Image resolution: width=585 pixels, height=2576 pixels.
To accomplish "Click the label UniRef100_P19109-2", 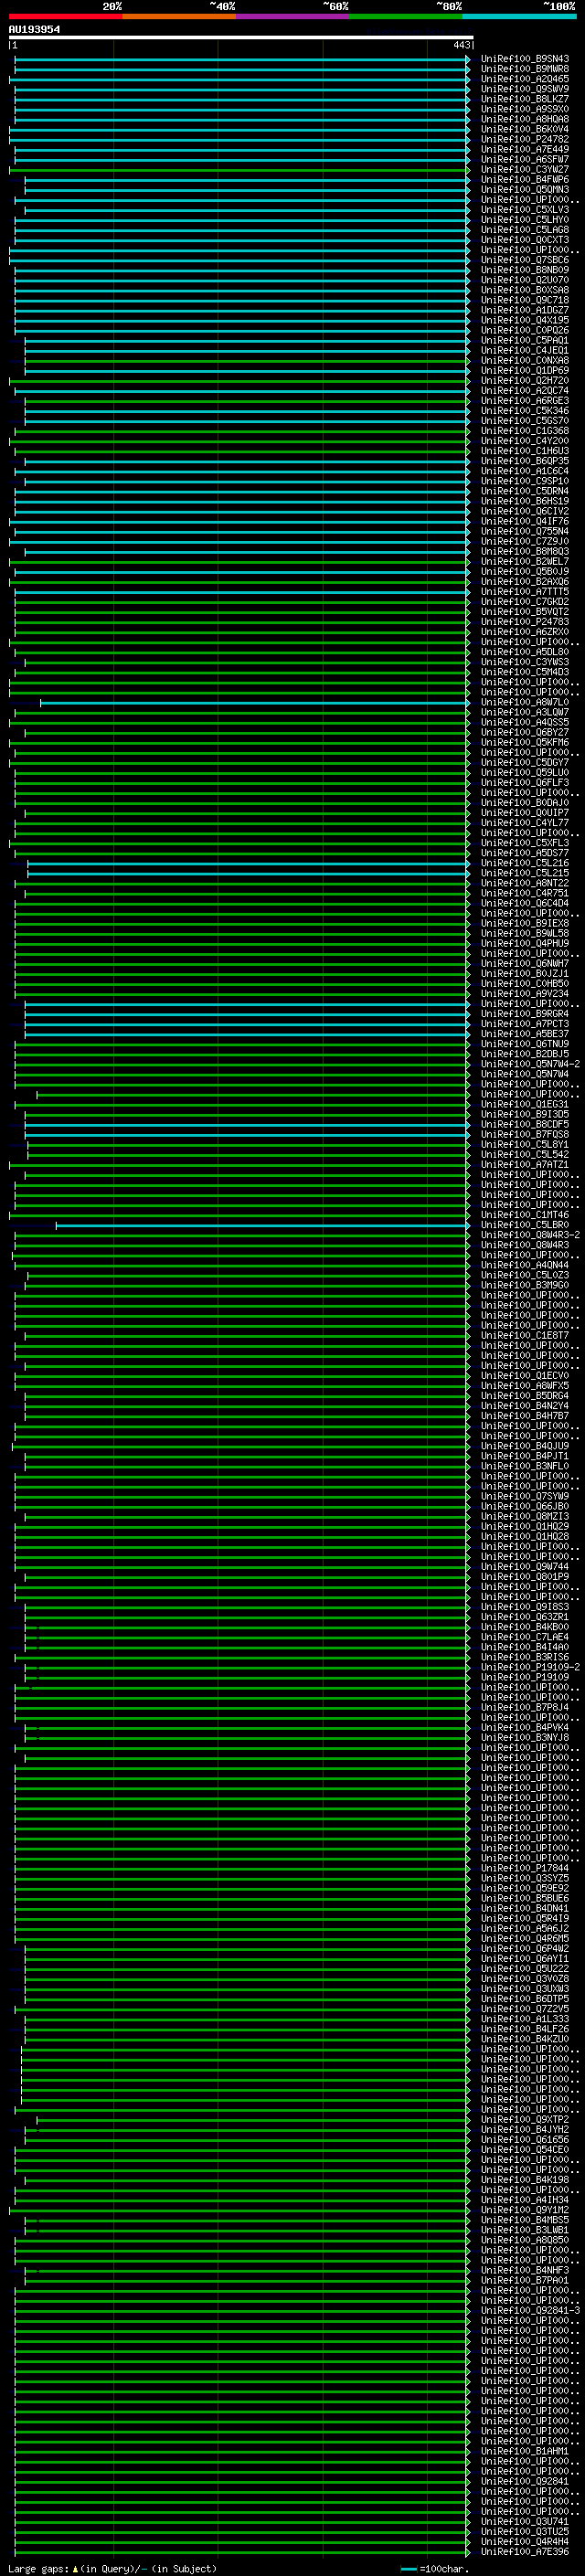I will (x=530, y=1667).
